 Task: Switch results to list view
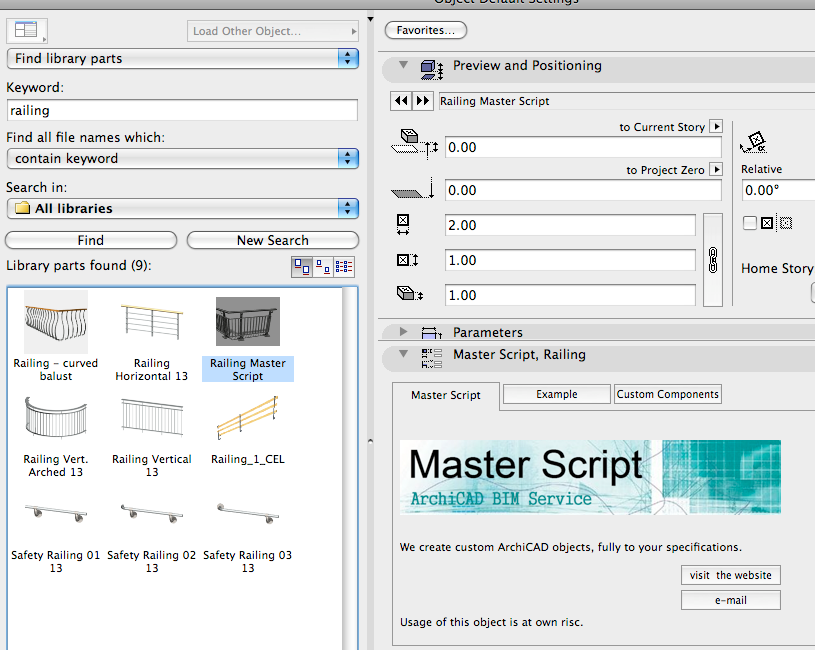point(345,267)
